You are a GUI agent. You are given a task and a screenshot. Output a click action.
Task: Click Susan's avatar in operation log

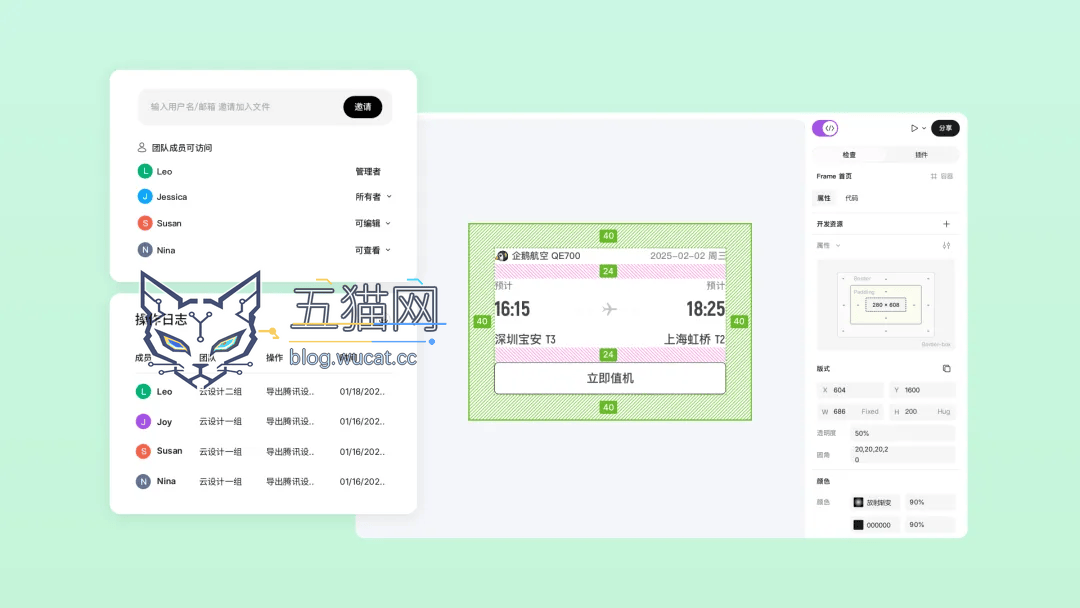pyautogui.click(x=143, y=452)
